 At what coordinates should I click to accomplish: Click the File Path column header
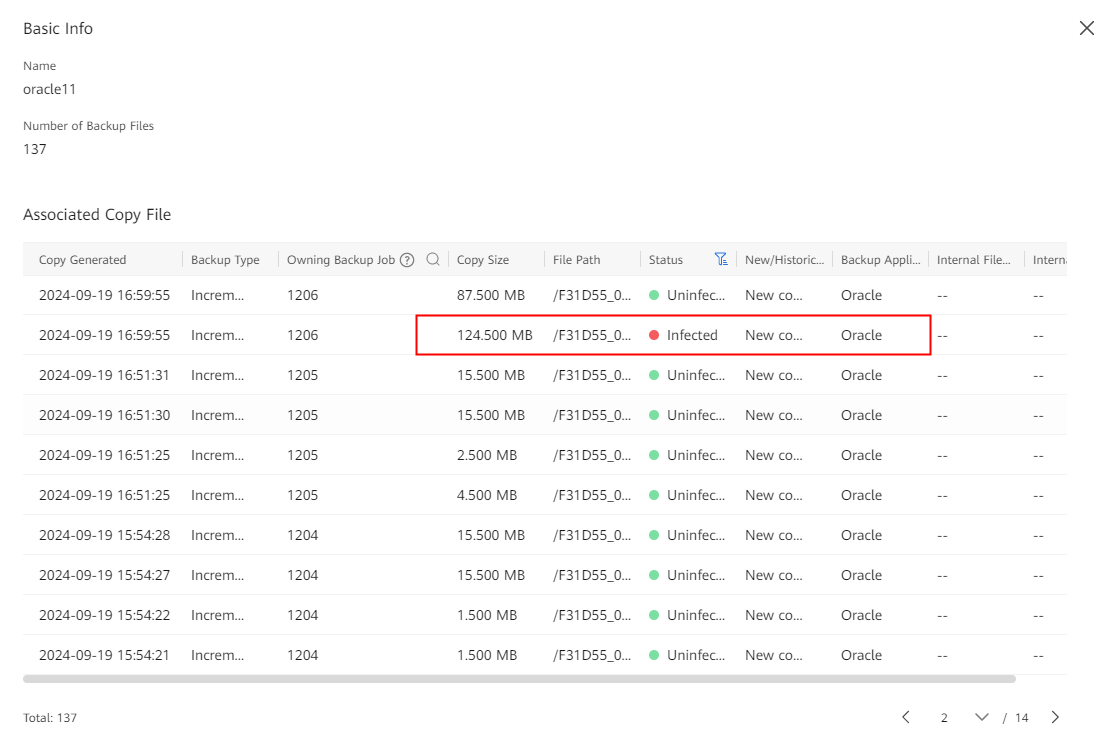[x=577, y=260]
